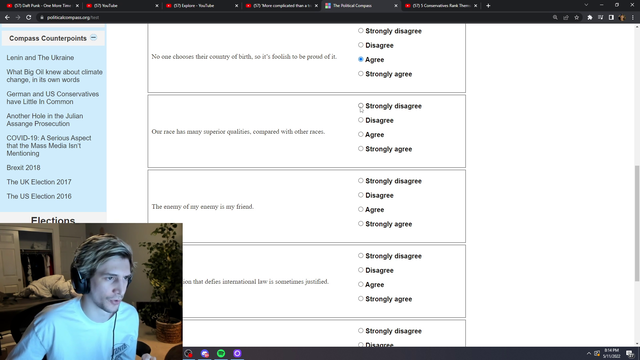
Task: Click the share page icon
Action: click(566, 18)
